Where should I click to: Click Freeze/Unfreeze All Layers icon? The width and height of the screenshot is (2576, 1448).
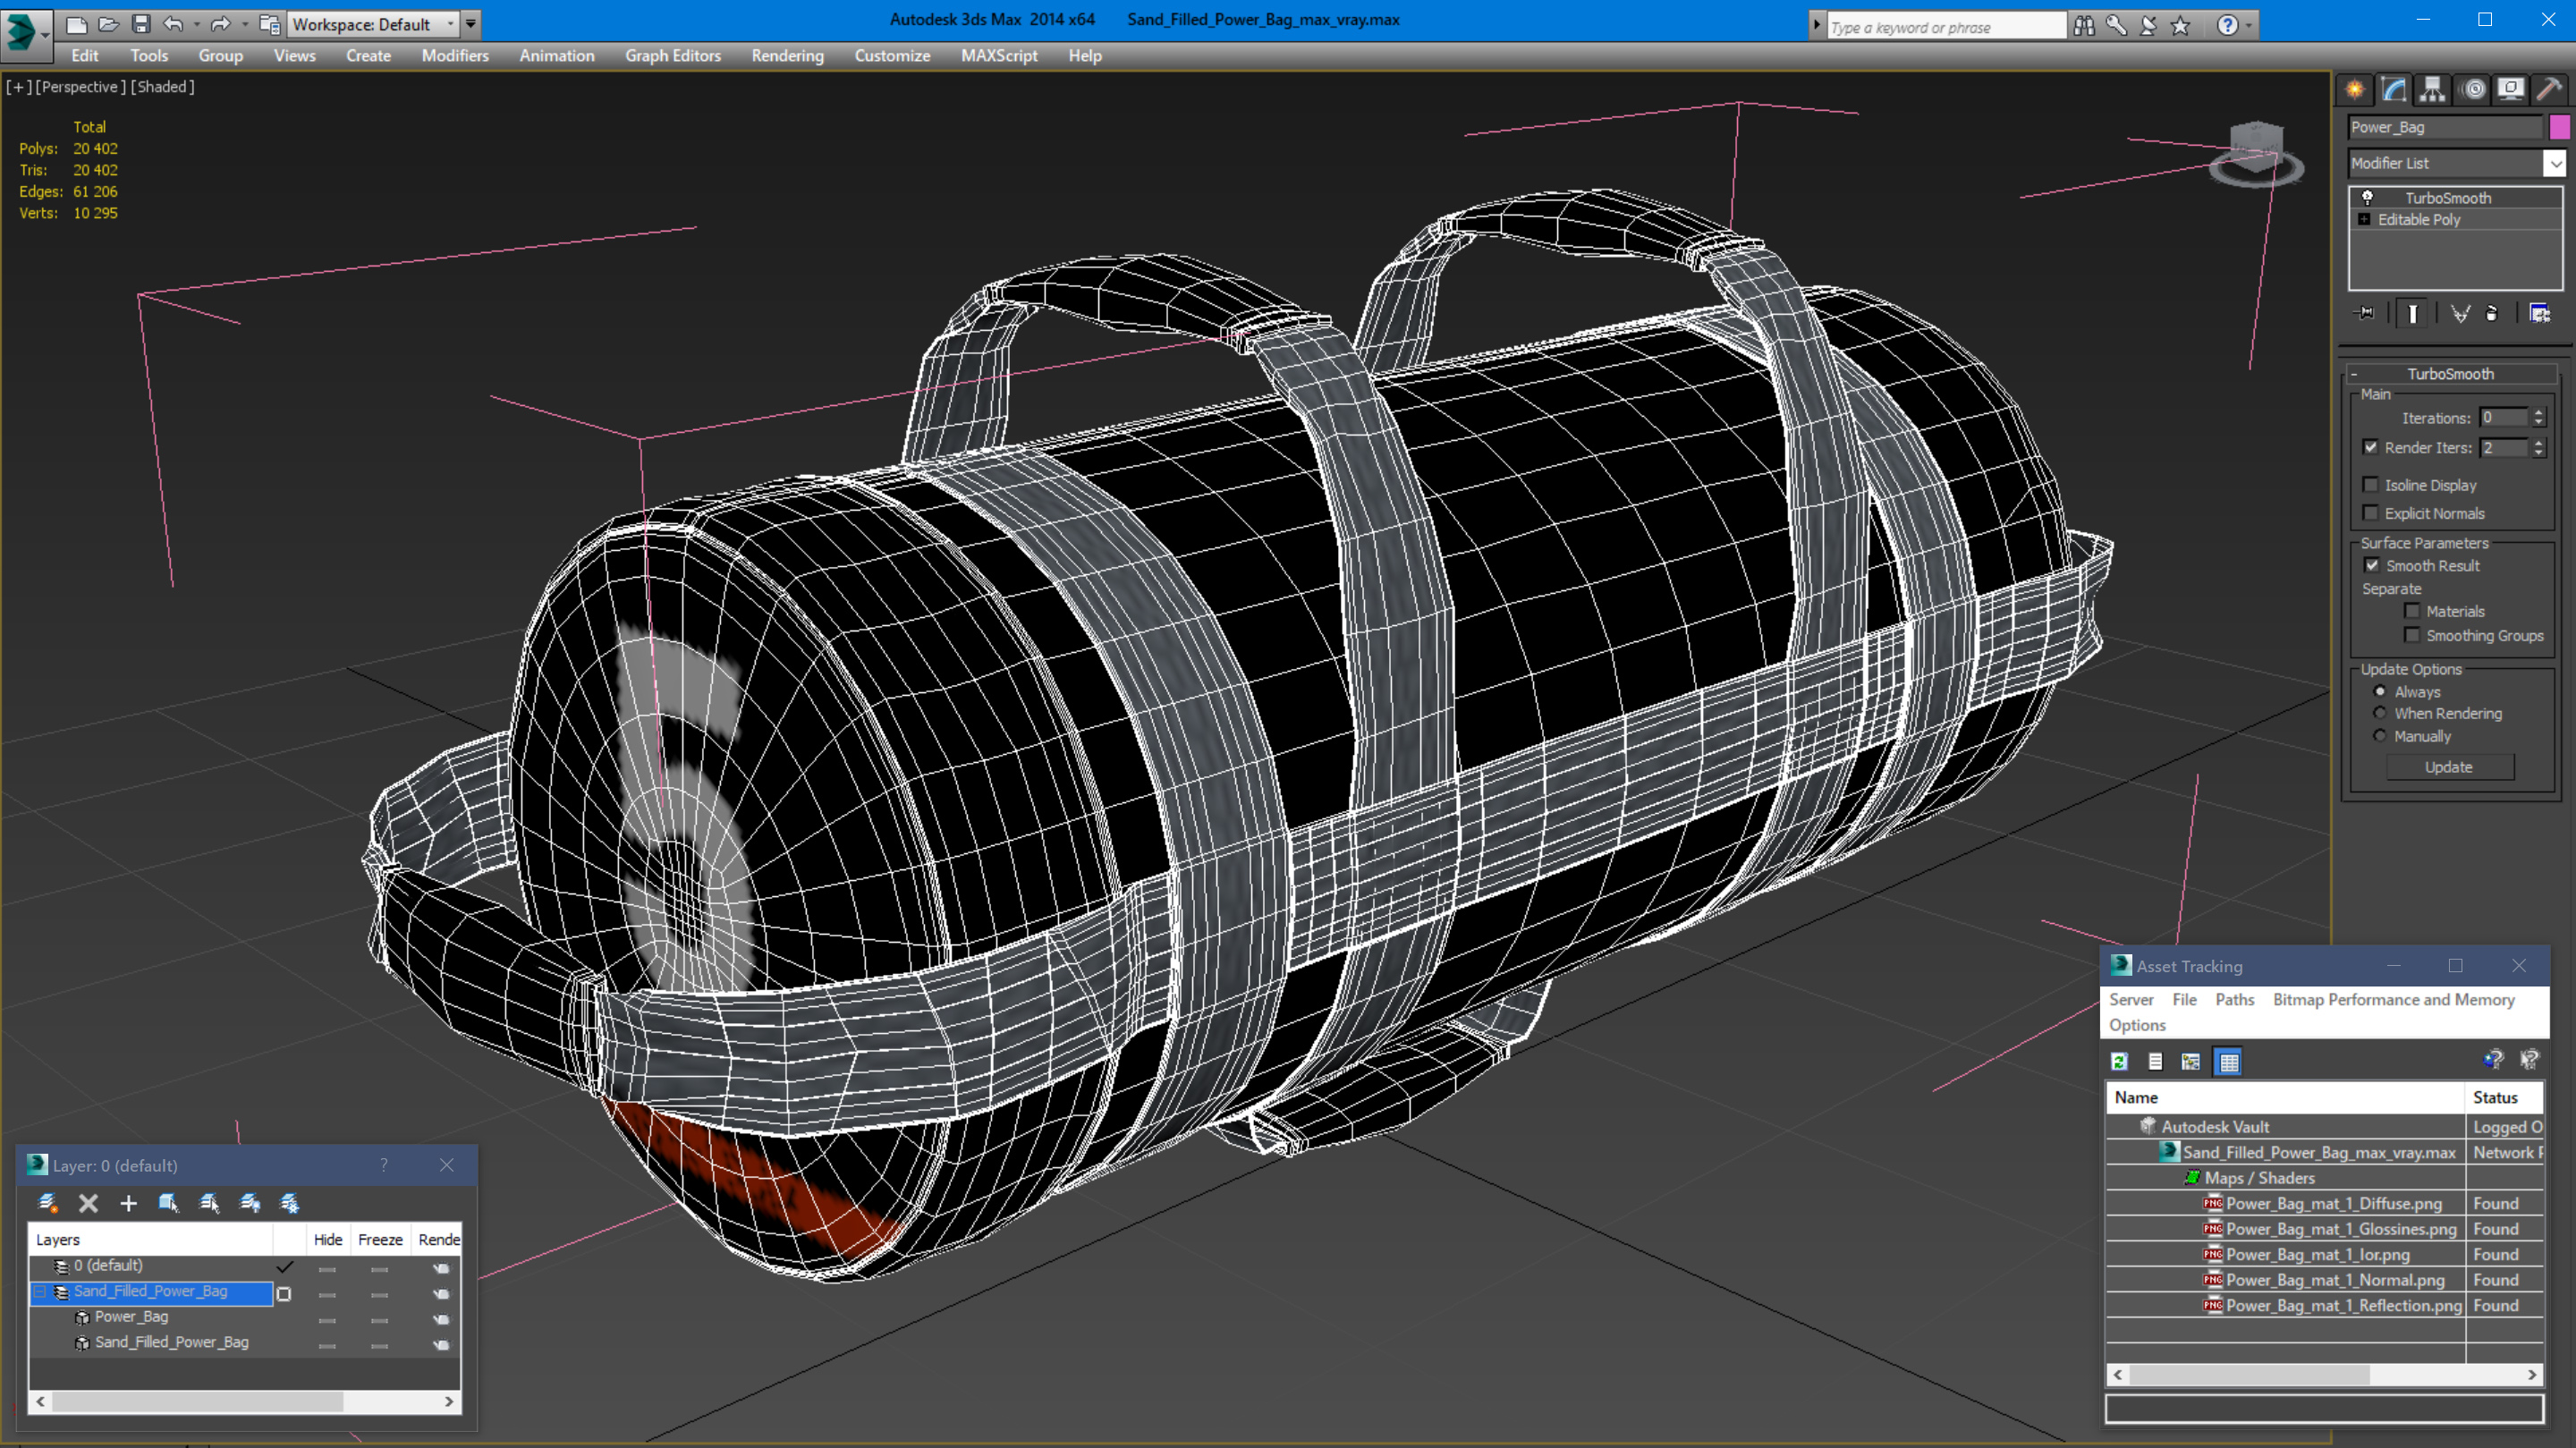[290, 1203]
